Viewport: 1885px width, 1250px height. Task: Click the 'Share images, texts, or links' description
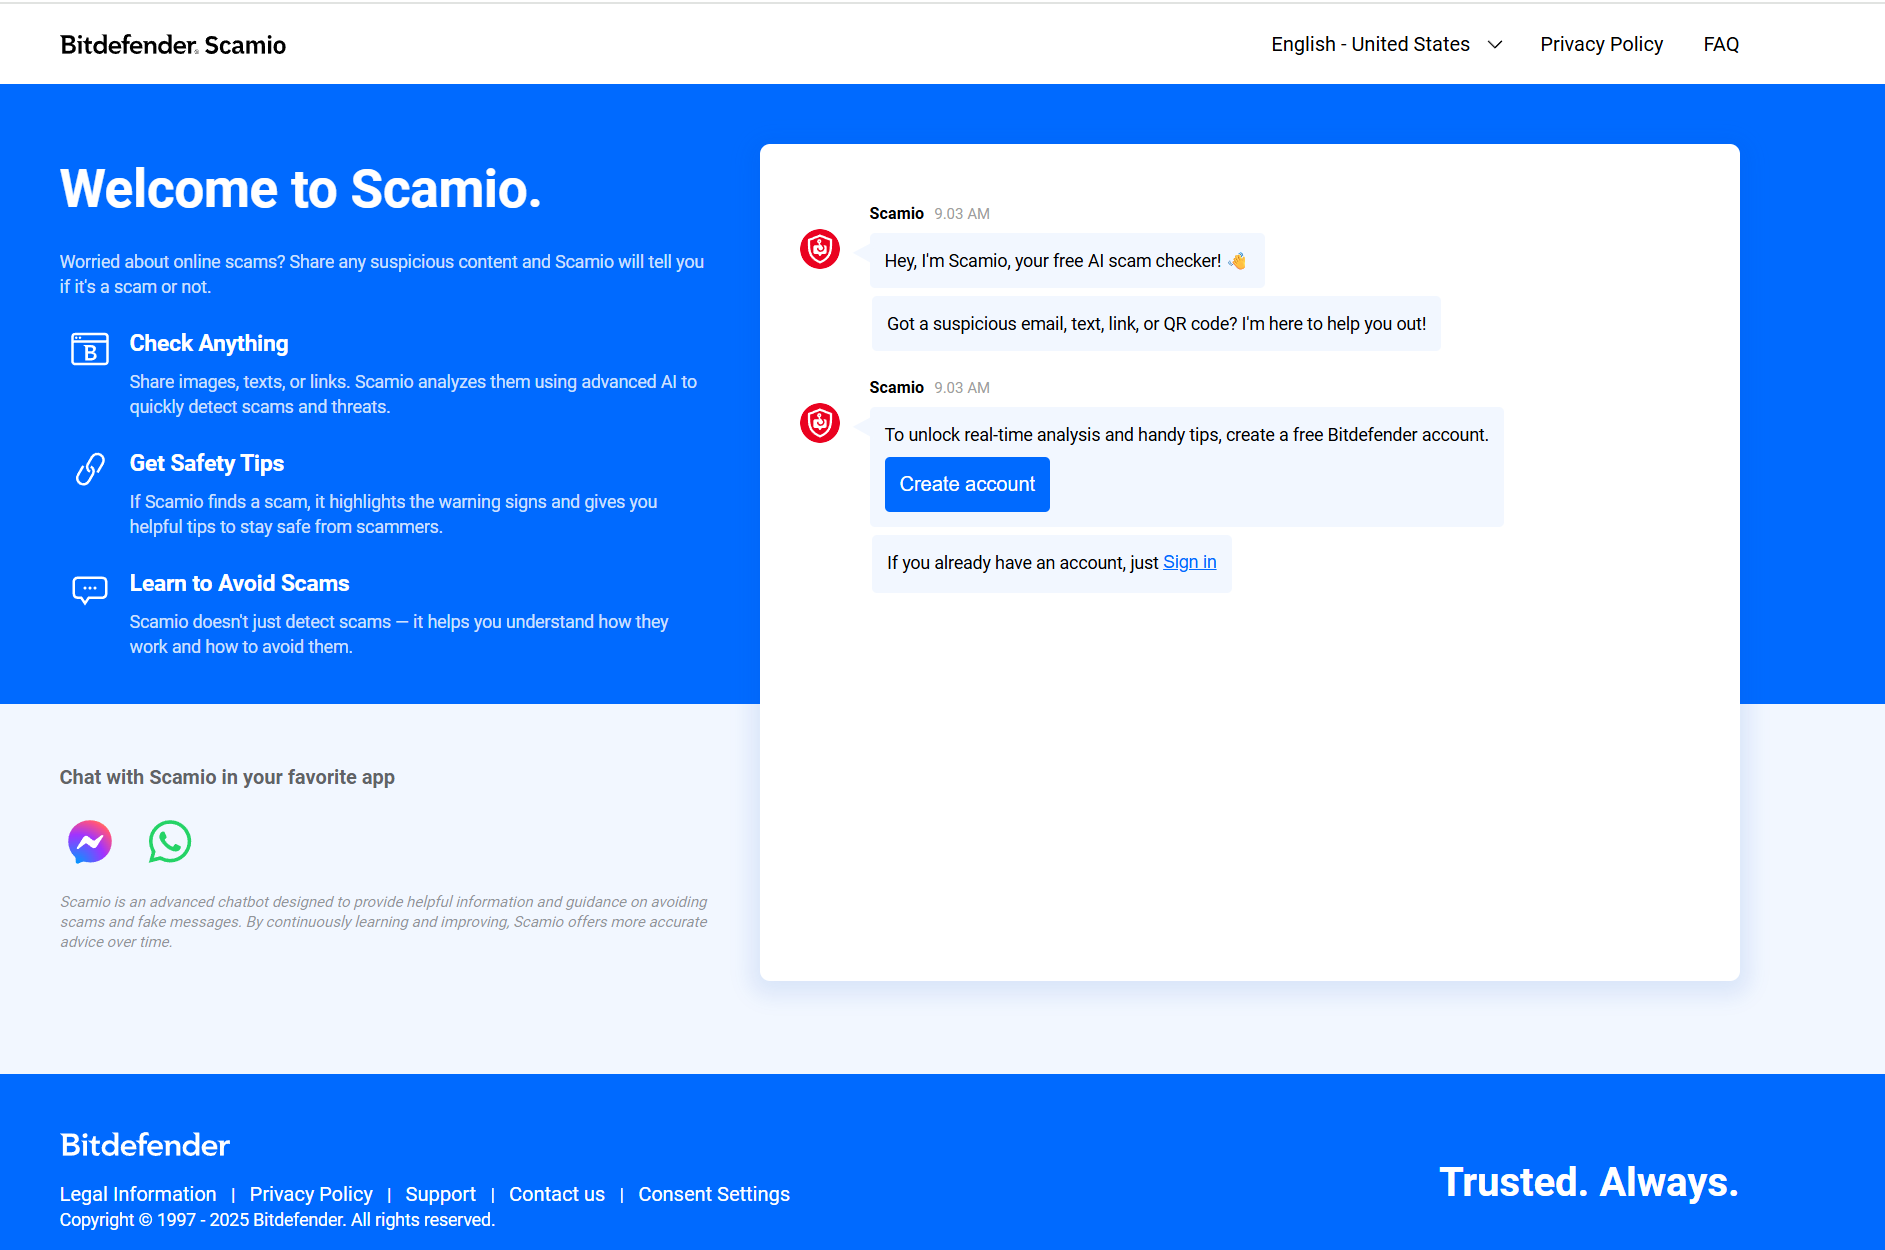tap(413, 394)
